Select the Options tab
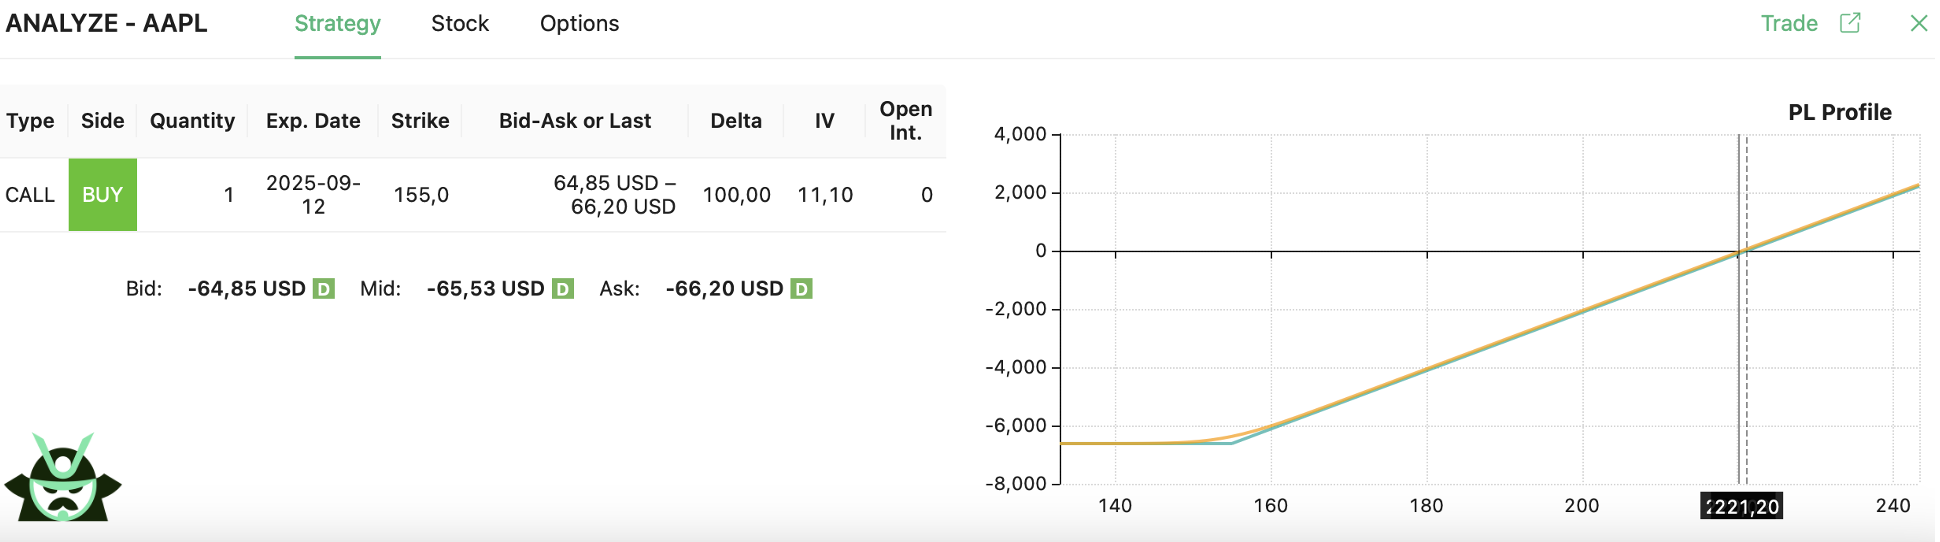The width and height of the screenshot is (1940, 542). pyautogui.click(x=579, y=24)
